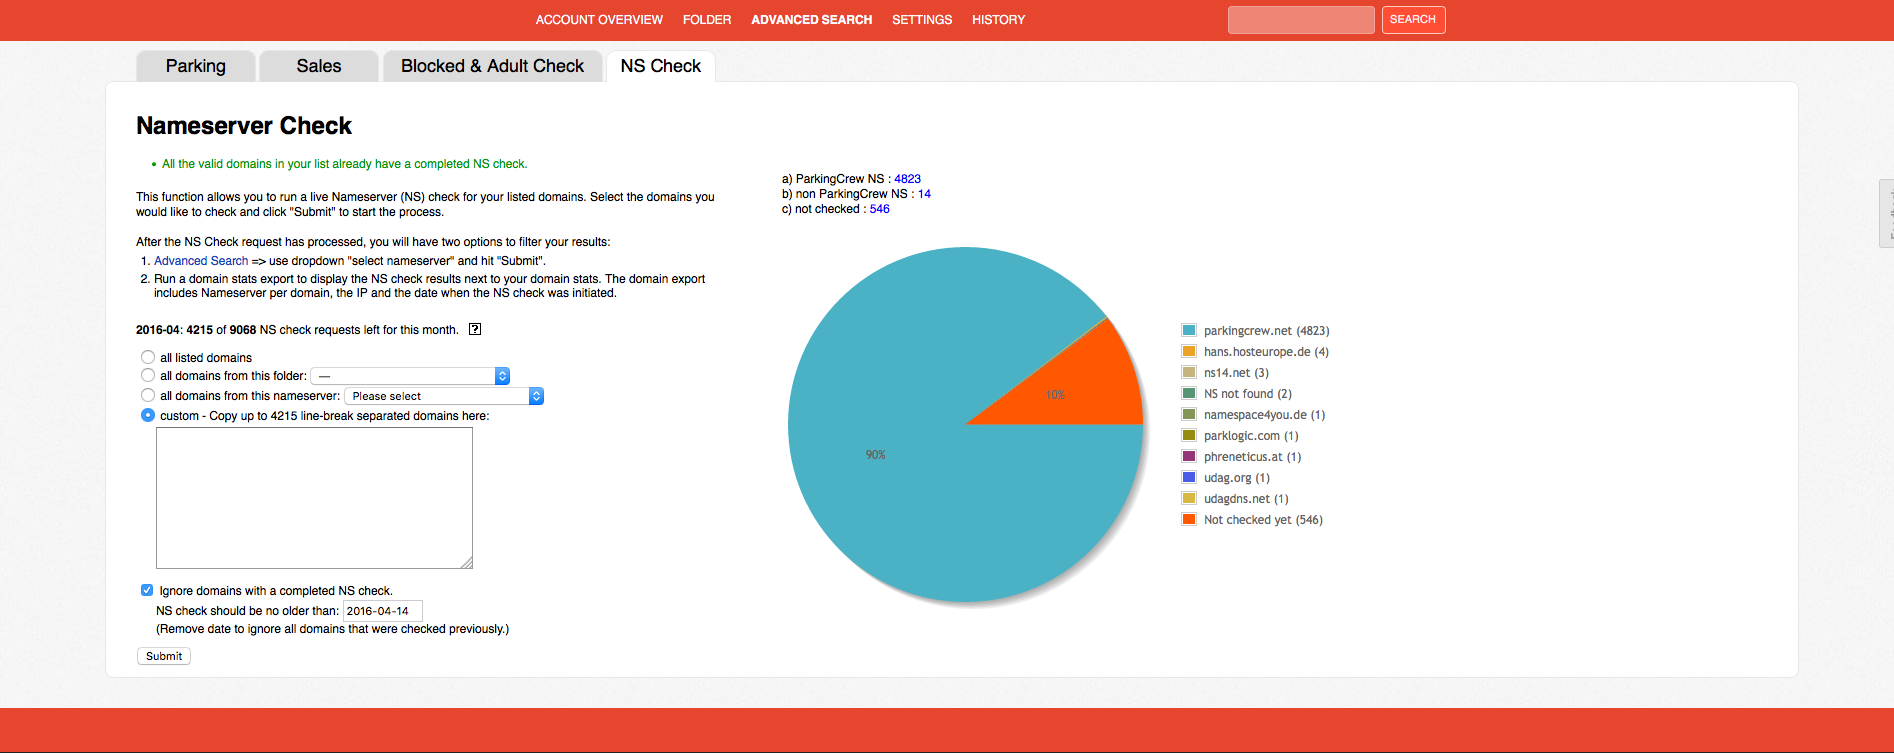
Task: Choose the 'all domains from this nameserver' option
Action: [148, 396]
